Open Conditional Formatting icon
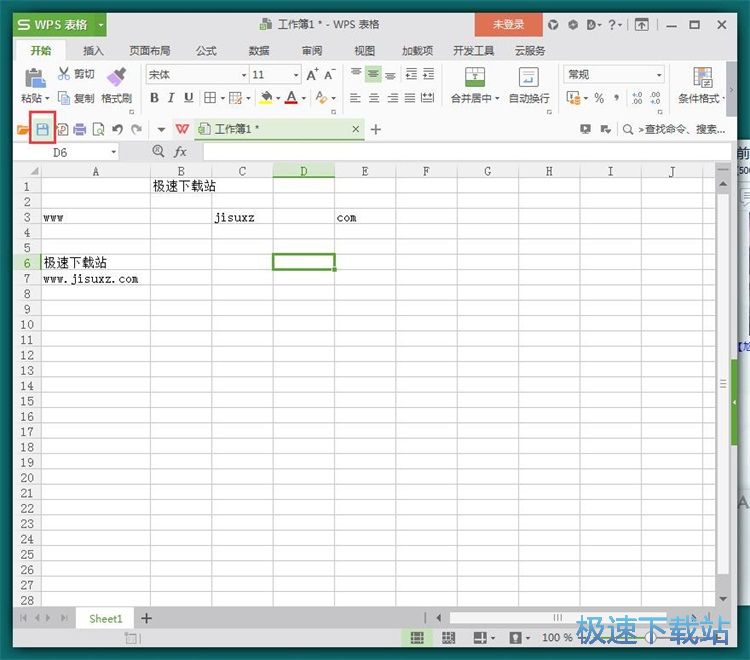This screenshot has width=750, height=660. point(703,77)
